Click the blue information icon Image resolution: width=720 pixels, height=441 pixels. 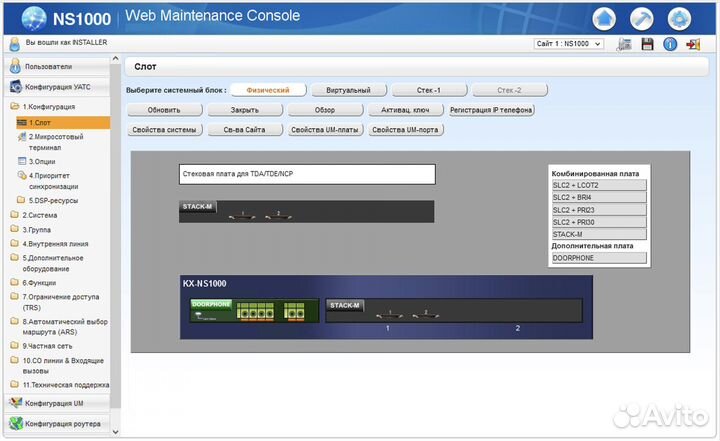coord(670,44)
